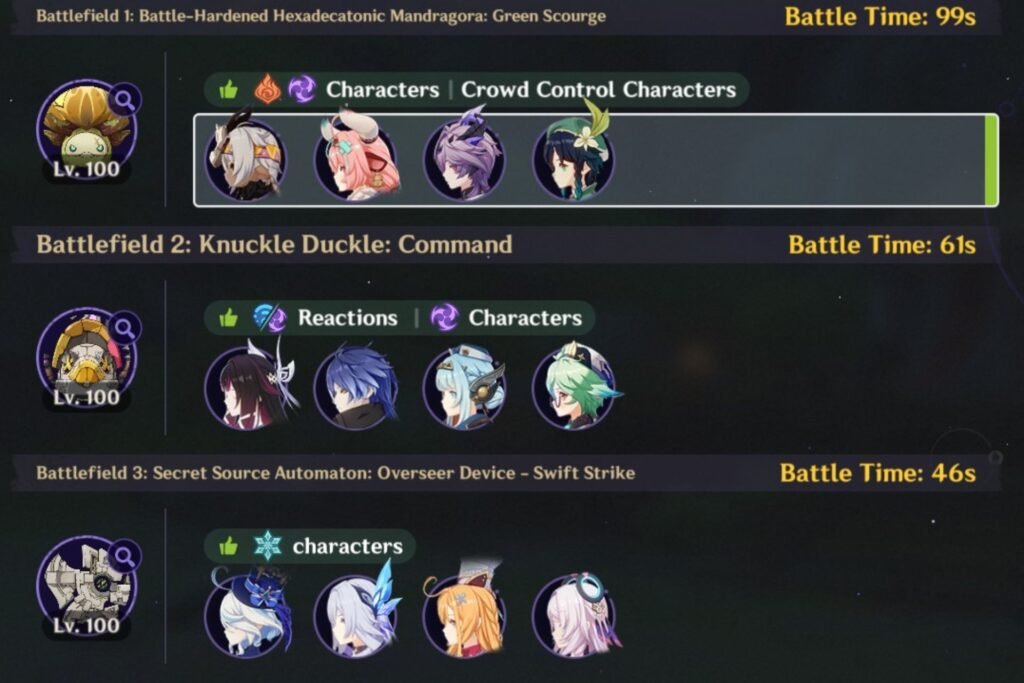Click the white-haired masked character in Battlefield 1

(x=246, y=157)
